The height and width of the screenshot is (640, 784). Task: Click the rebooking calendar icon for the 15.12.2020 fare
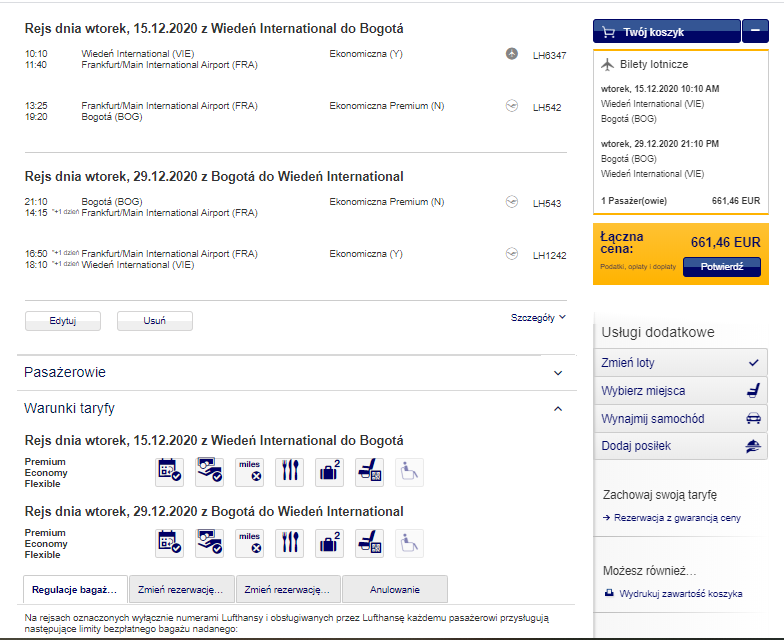coord(170,472)
